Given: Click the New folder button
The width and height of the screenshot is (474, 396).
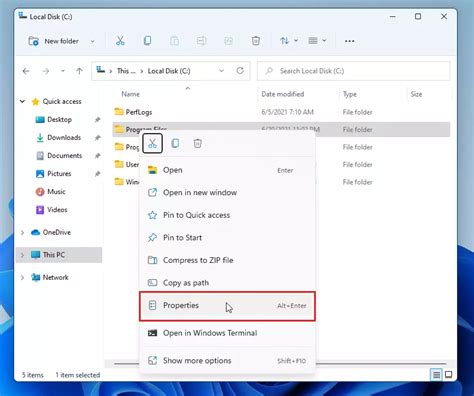Looking at the screenshot, I should click(53, 41).
